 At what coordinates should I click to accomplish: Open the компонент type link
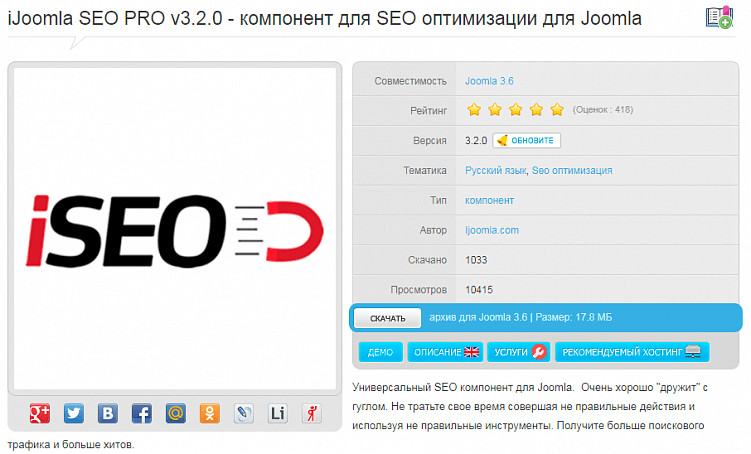click(x=489, y=200)
